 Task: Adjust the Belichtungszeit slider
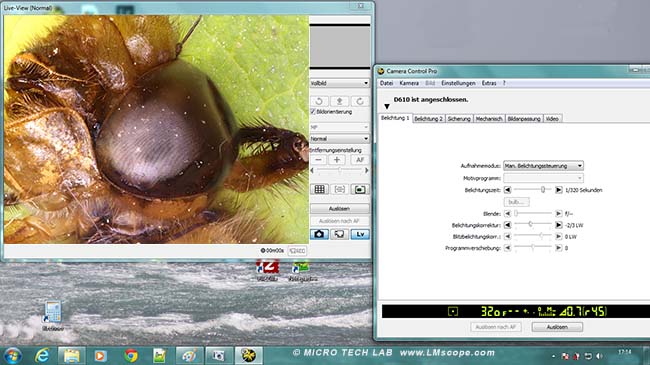pyautogui.click(x=533, y=190)
